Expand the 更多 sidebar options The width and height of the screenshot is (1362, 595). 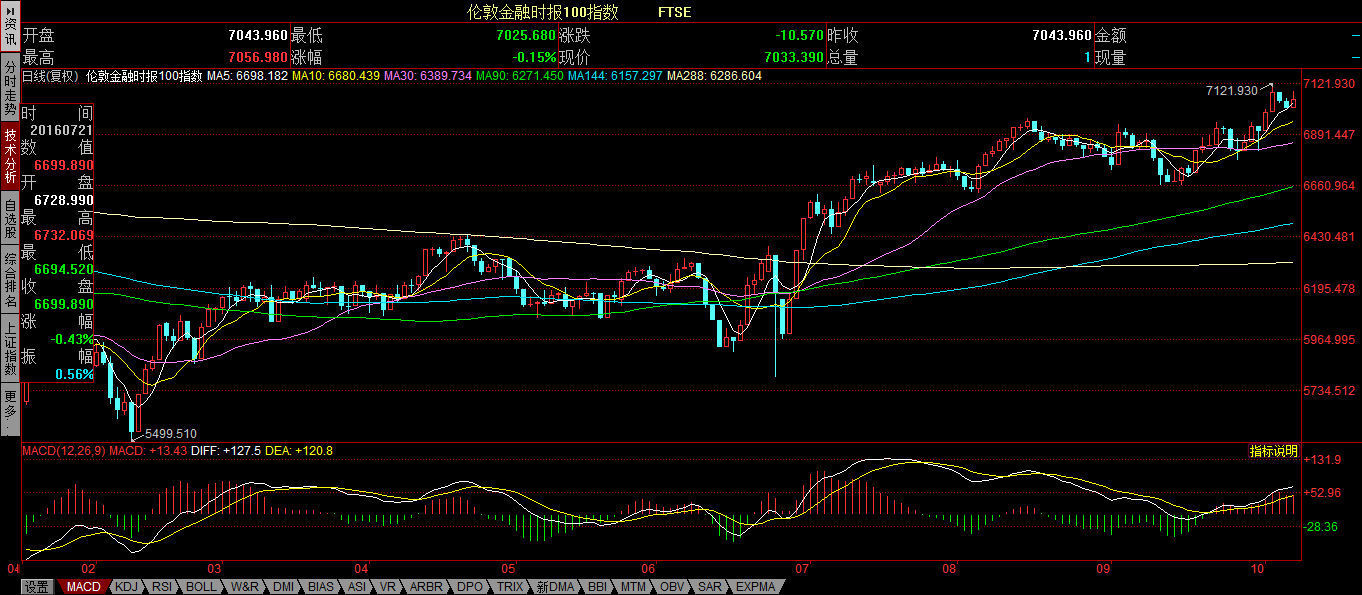(x=9, y=410)
